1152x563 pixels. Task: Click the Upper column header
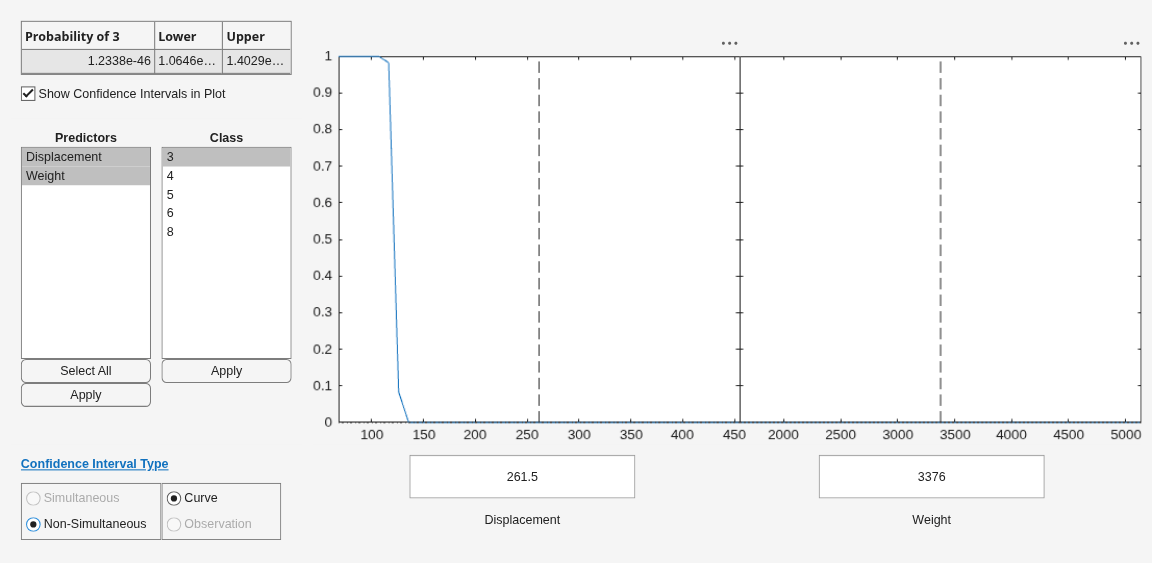(x=257, y=36)
